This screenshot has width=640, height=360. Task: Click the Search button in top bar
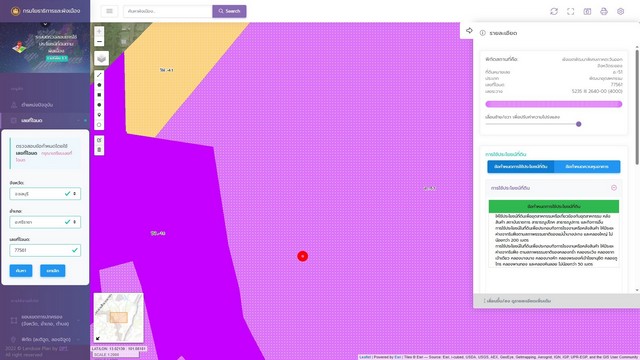pos(229,11)
